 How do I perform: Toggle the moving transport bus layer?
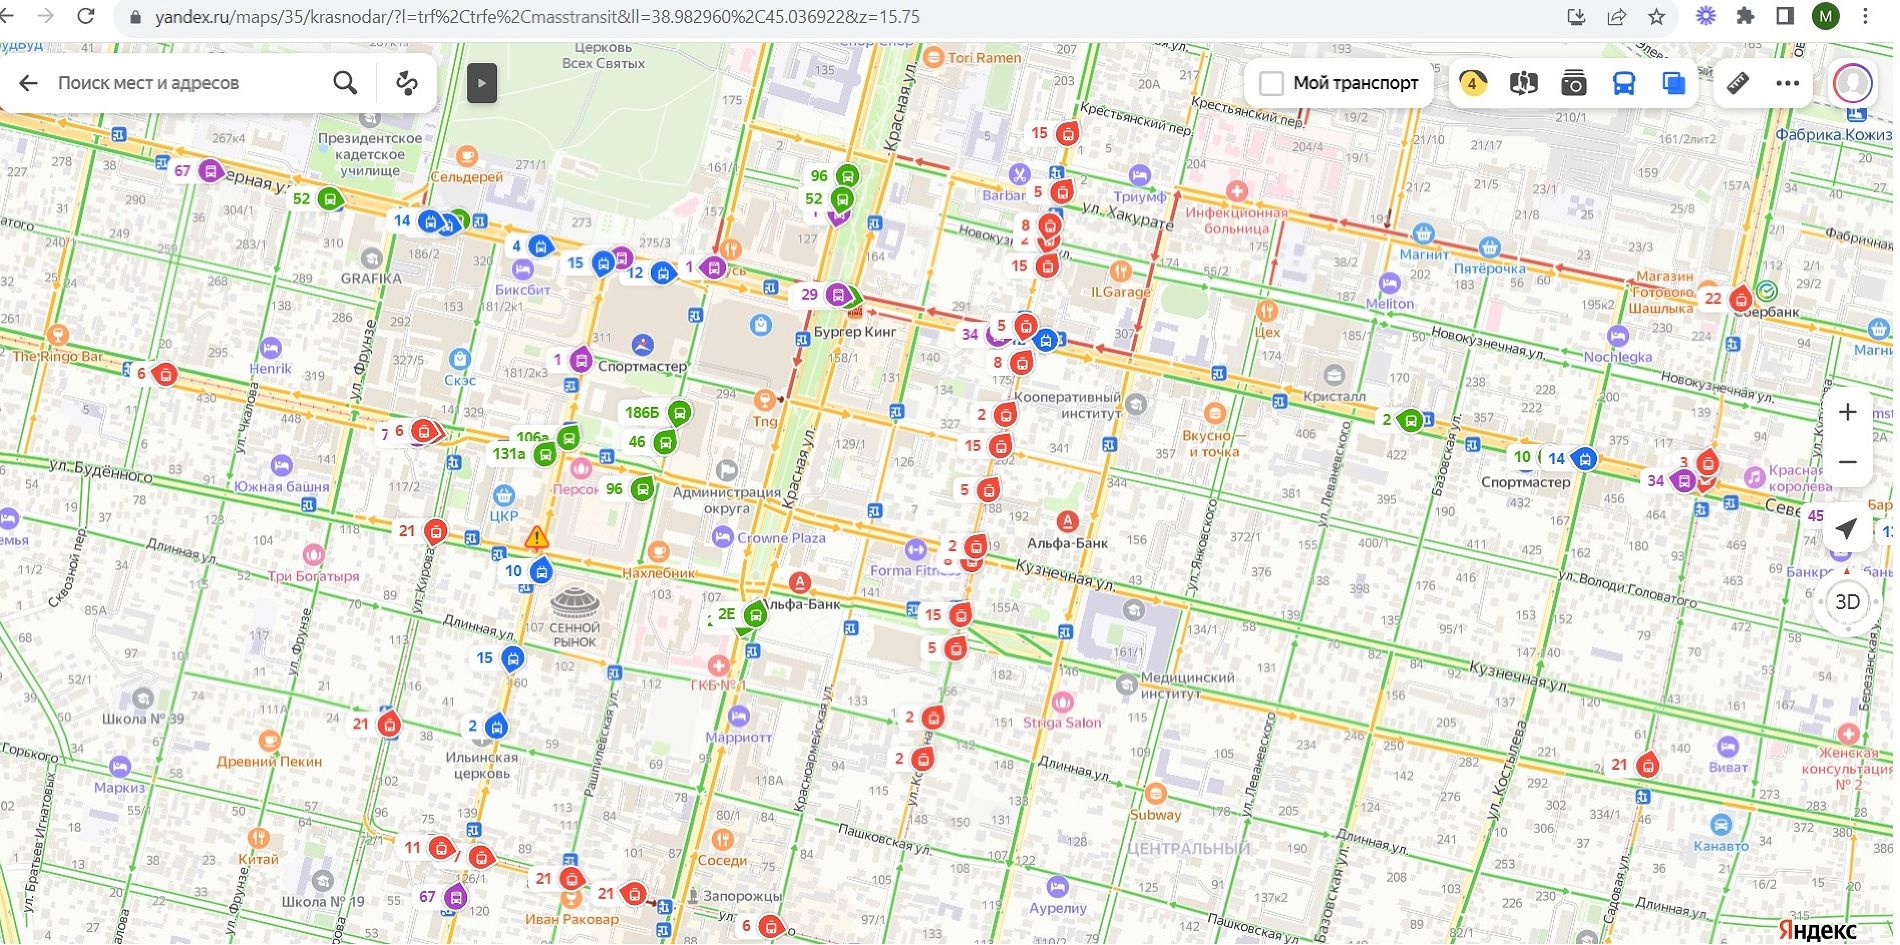[x=1624, y=84]
